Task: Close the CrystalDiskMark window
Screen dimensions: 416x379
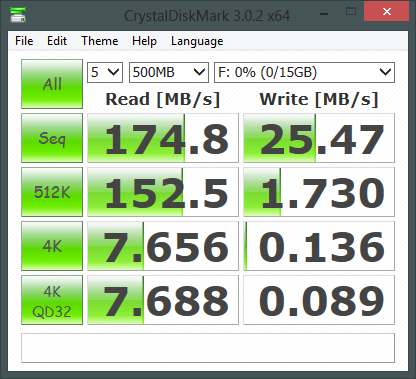Action: [387, 12]
